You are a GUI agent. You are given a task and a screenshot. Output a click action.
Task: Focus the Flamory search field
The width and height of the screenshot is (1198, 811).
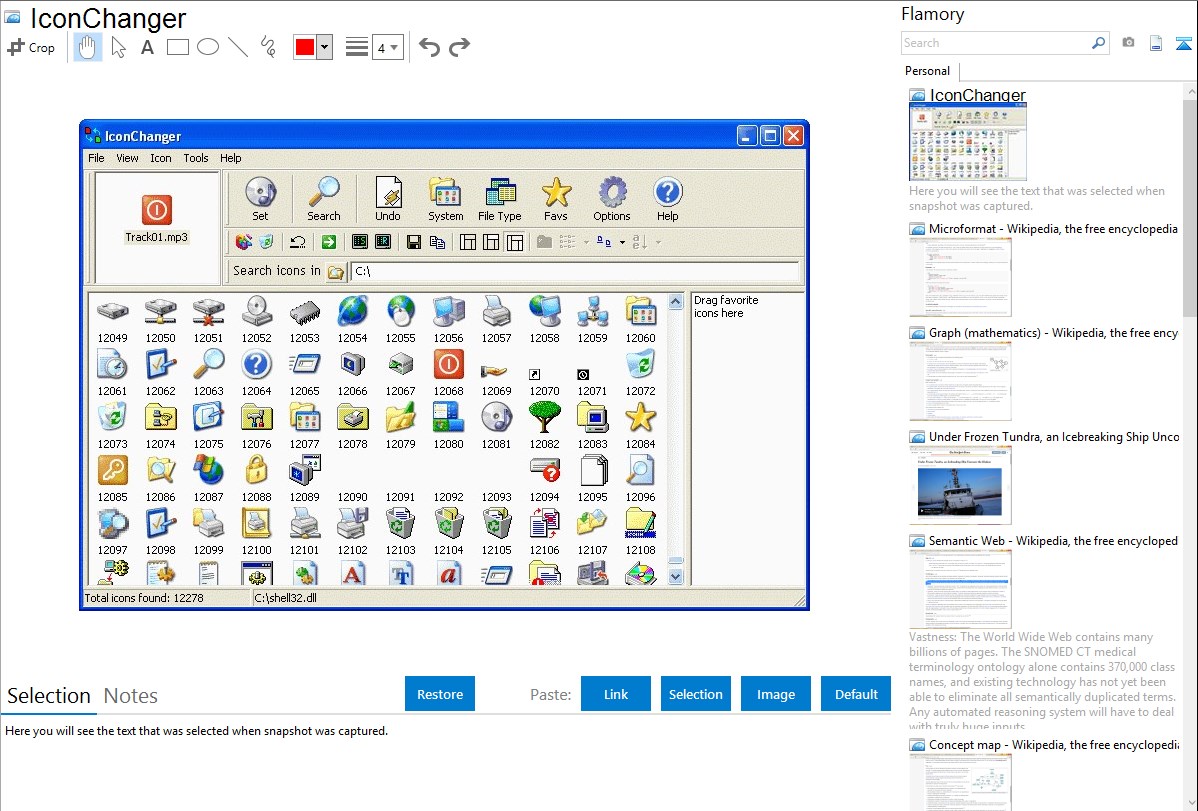(x=996, y=43)
